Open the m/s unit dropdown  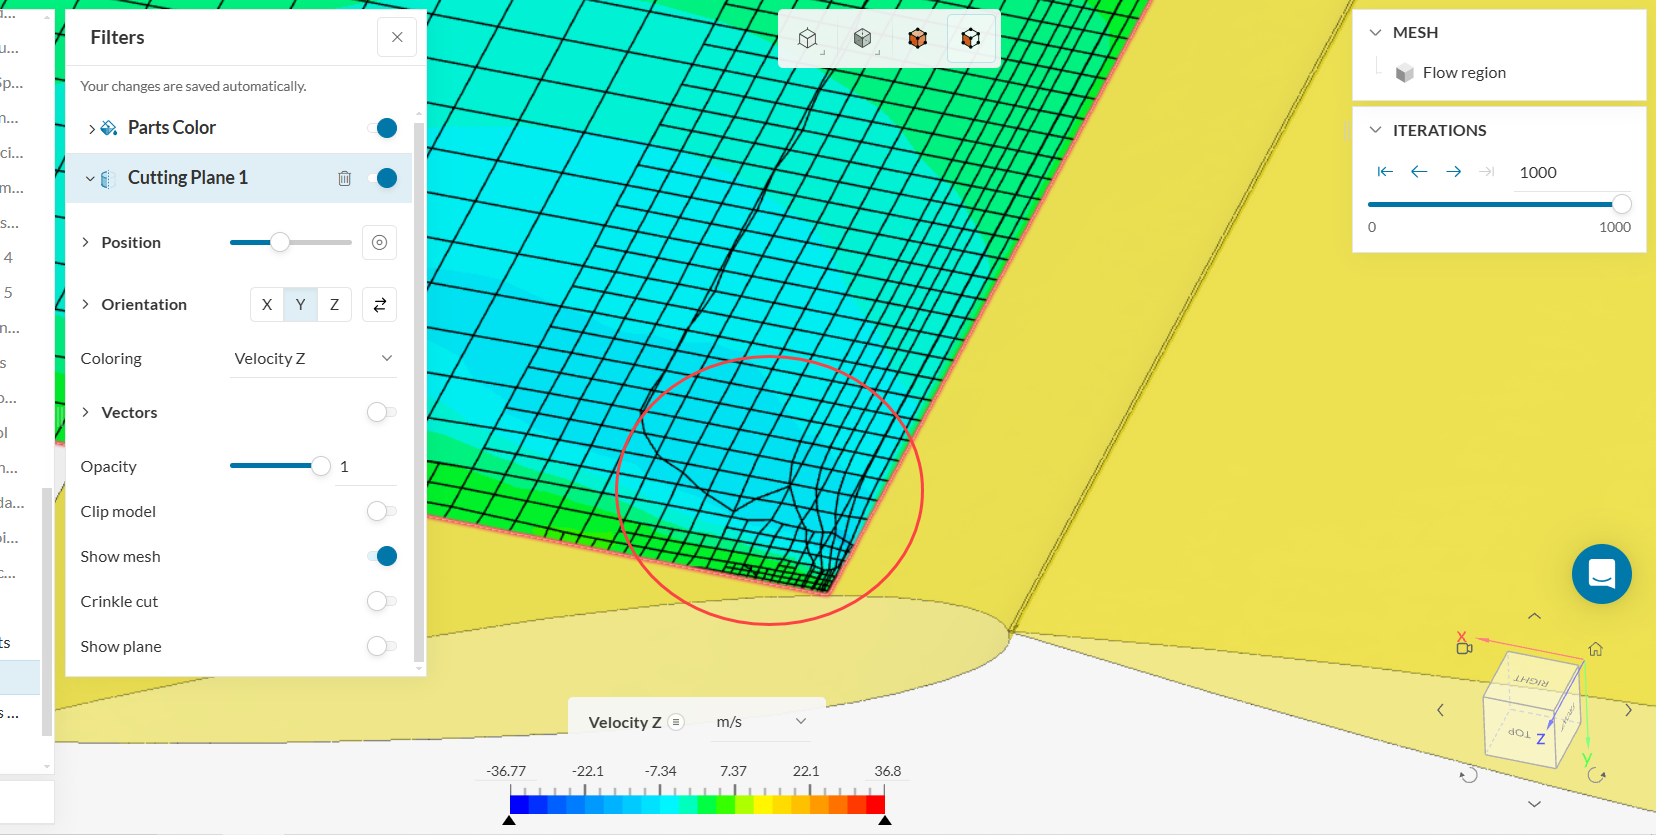coord(760,722)
